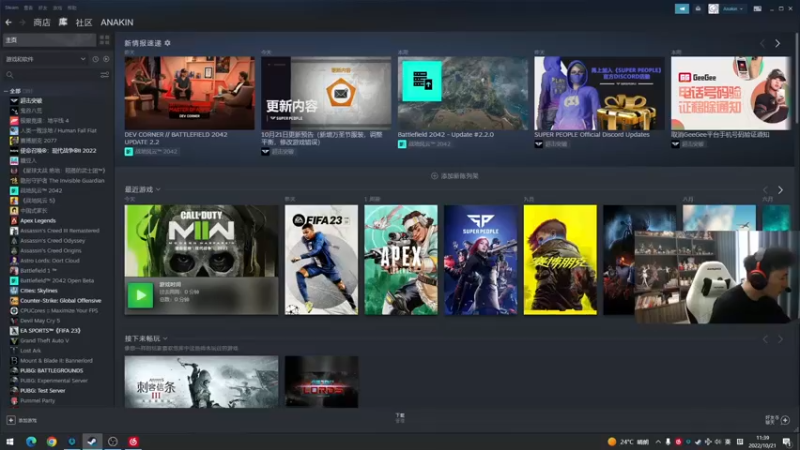Select PUBG: BATTLEGROUNDS in game list
Viewport: 800px width, 450px height.
pos(53,370)
